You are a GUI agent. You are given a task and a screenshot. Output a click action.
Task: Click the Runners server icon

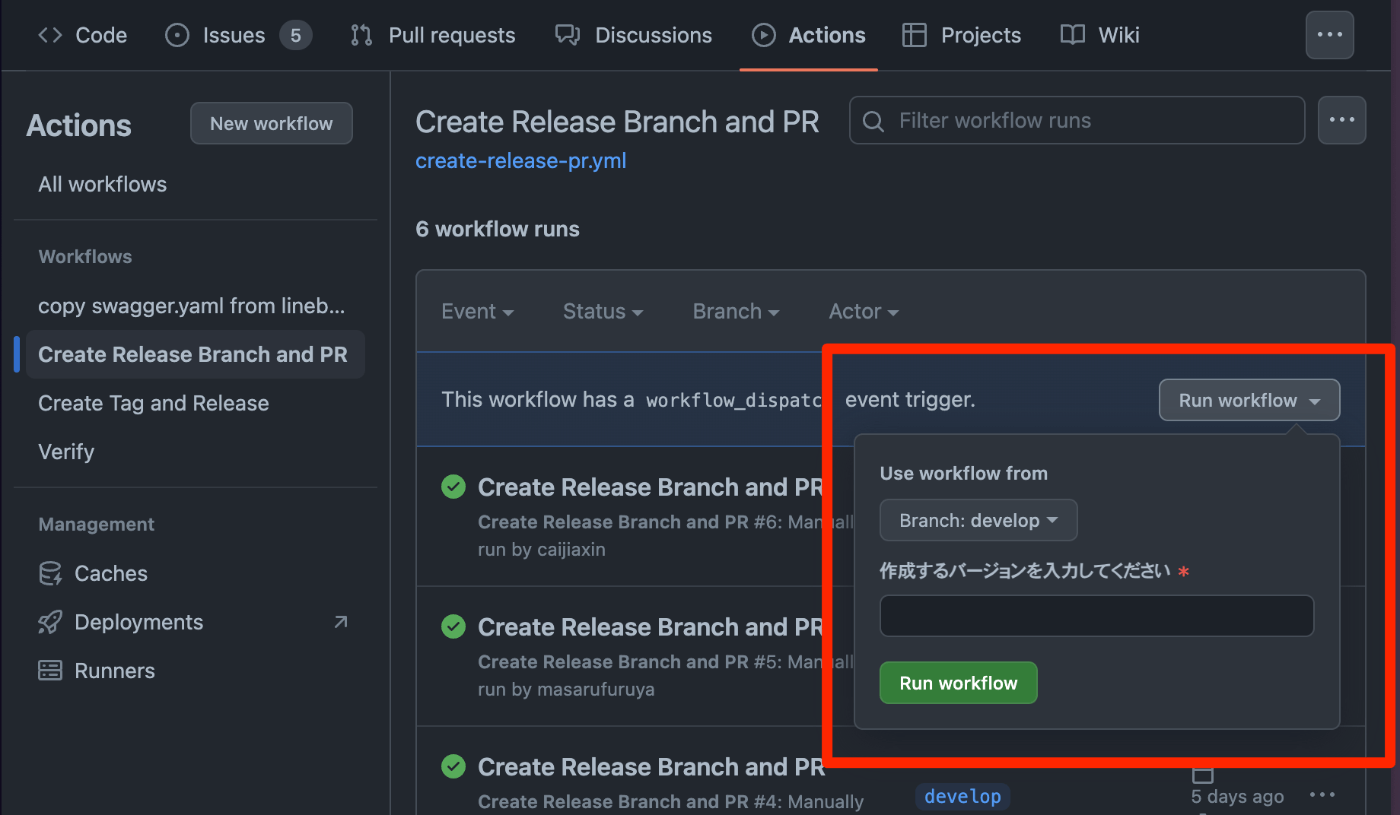50,671
